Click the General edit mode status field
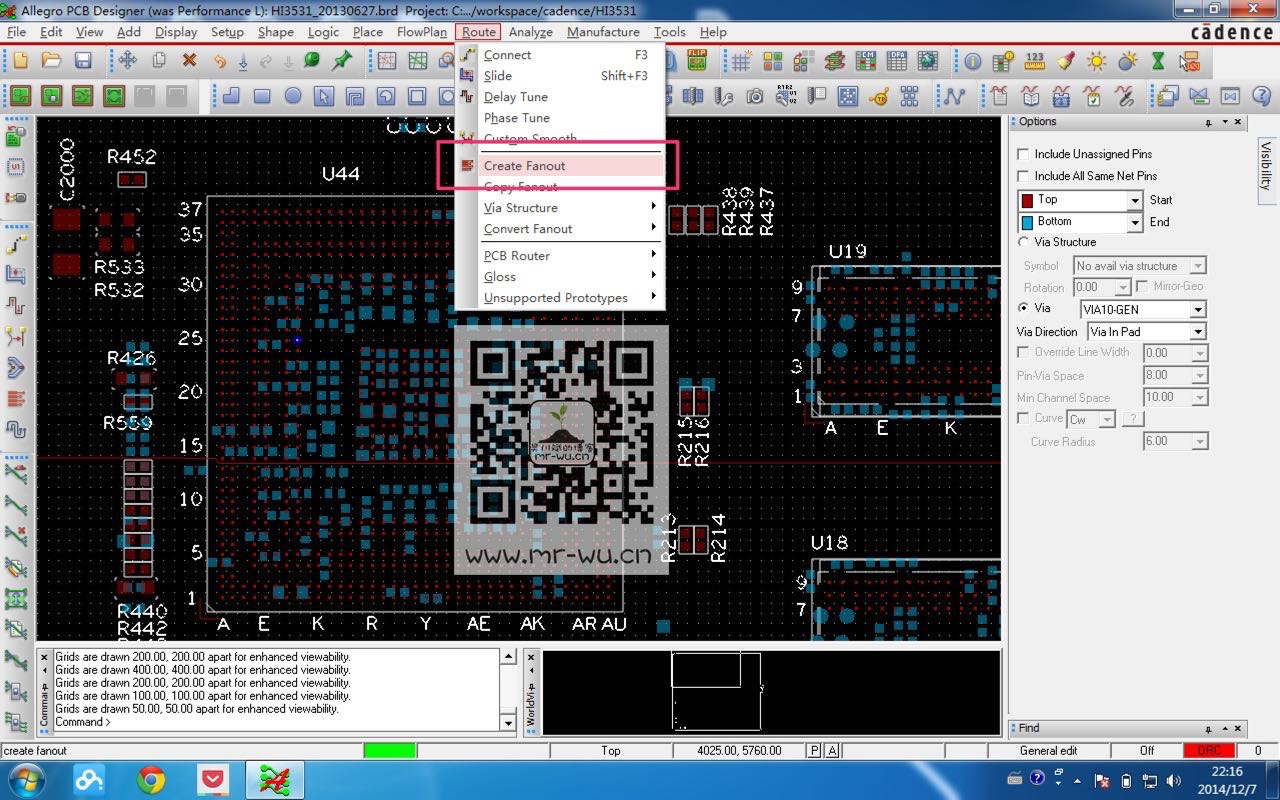 [x=1048, y=750]
